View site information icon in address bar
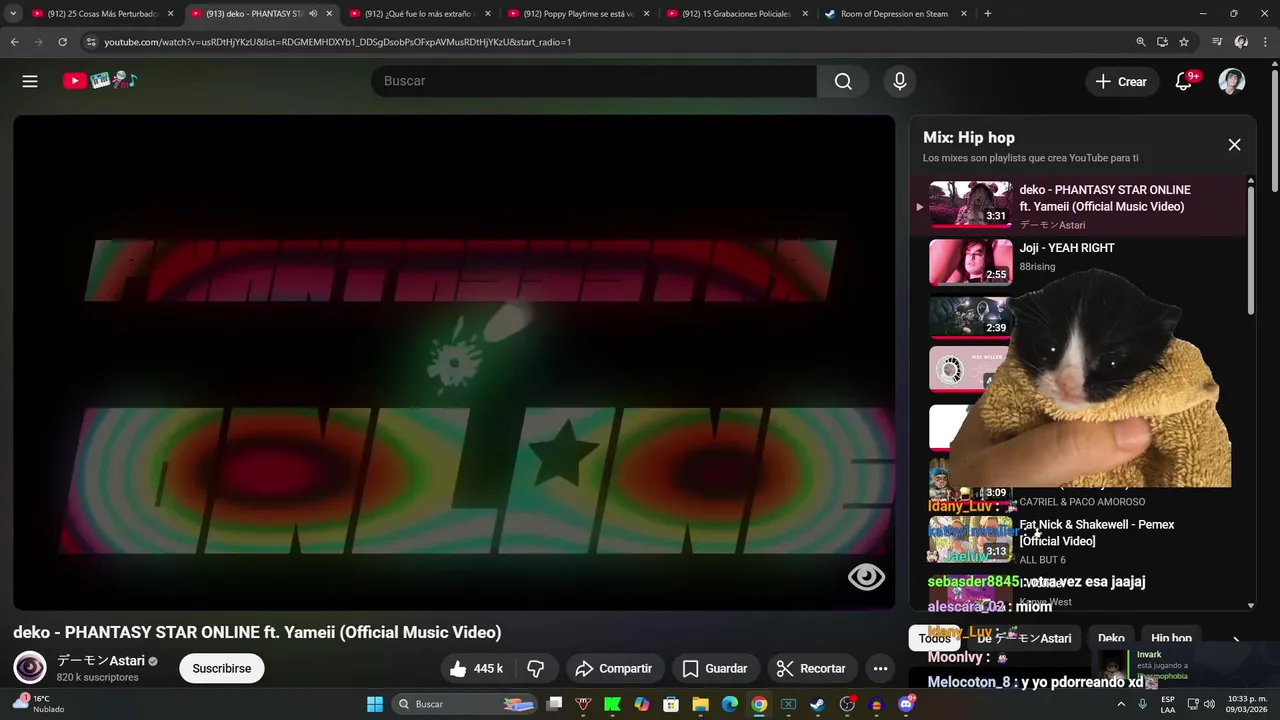Viewport: 1280px width, 720px height. [91, 42]
